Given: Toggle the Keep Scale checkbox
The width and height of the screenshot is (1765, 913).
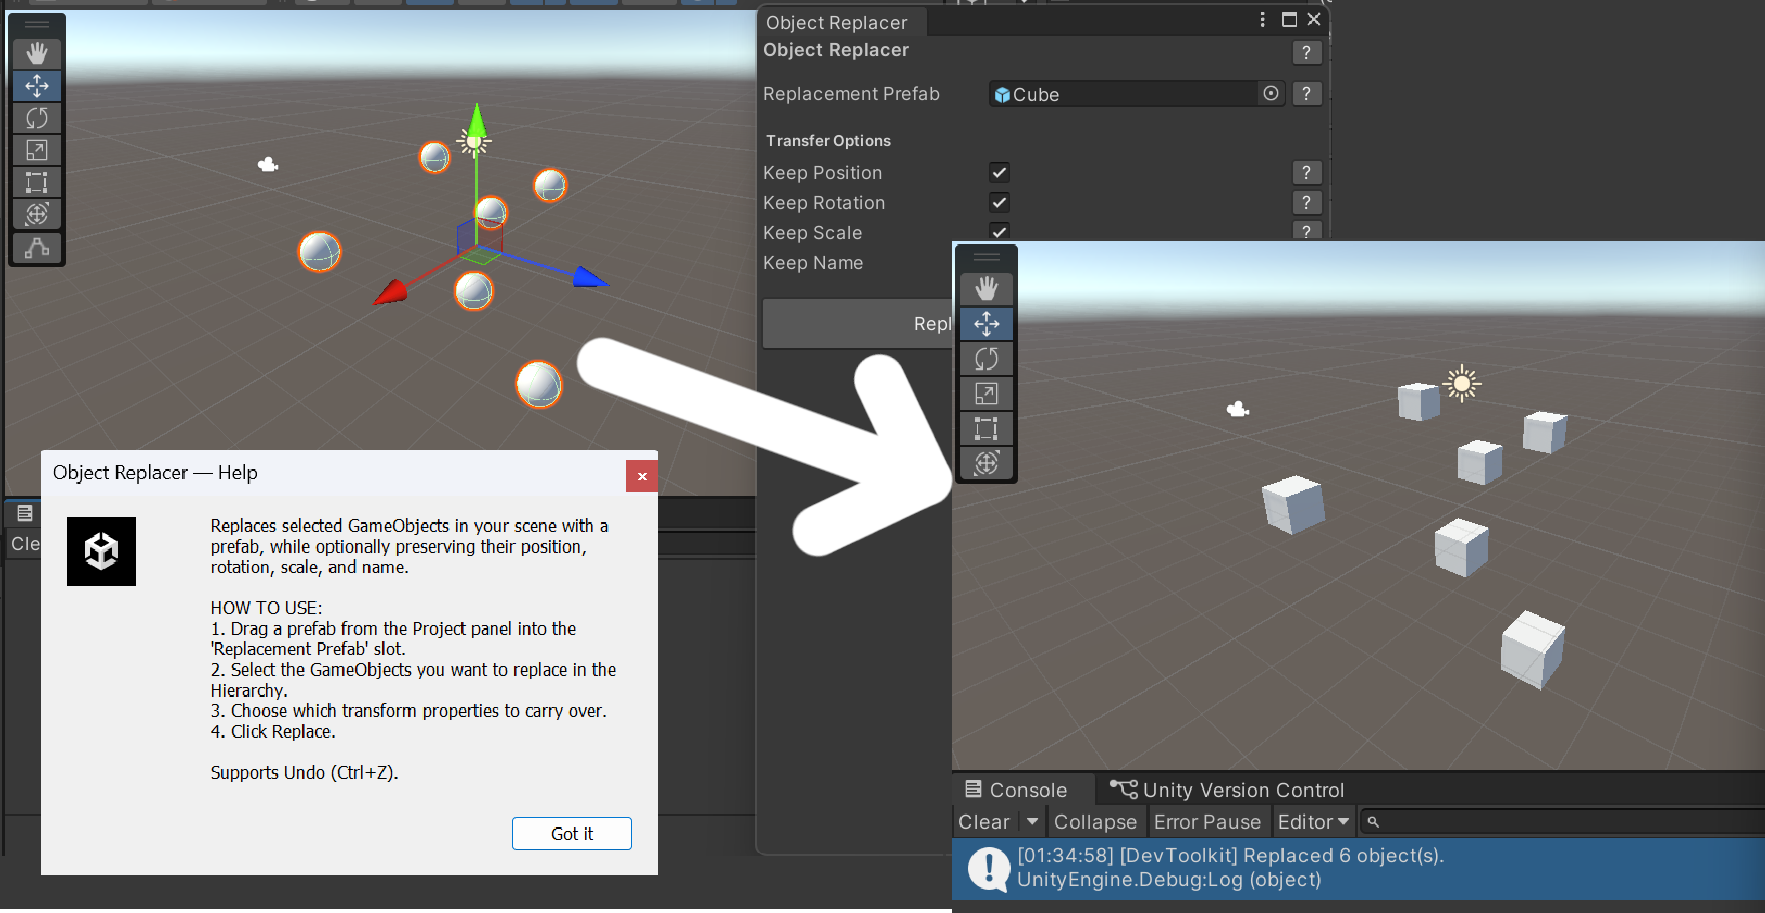Looking at the screenshot, I should click(x=999, y=231).
